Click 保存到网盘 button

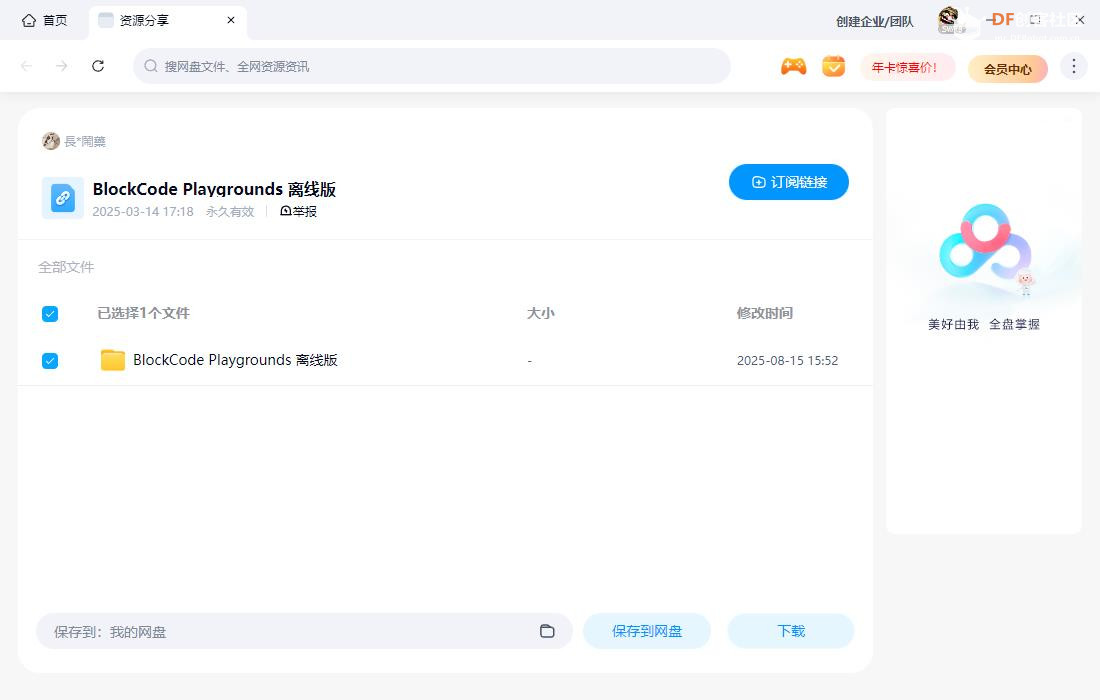click(x=647, y=631)
